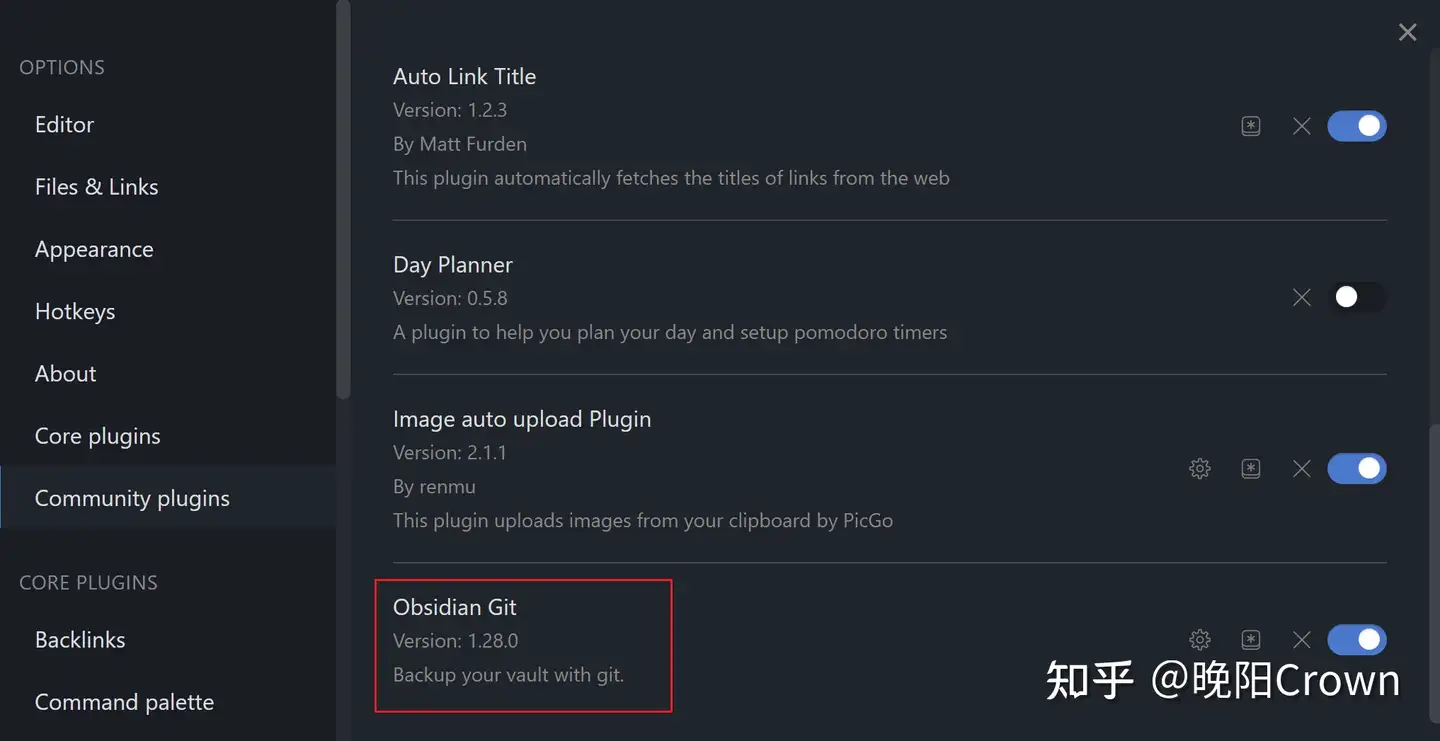The image size is (1440, 741).
Task: Open hotkeys for Image auto upload Plugin
Action: point(1251,468)
